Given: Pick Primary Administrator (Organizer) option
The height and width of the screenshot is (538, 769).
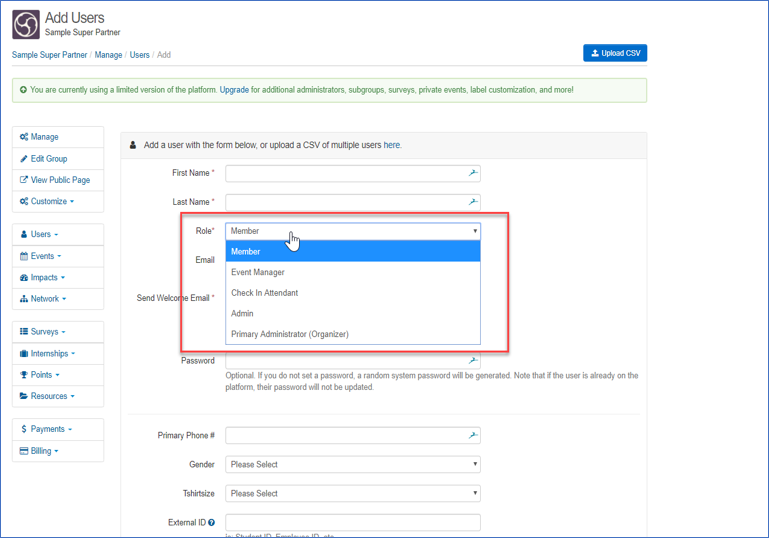Looking at the screenshot, I should tap(290, 334).
